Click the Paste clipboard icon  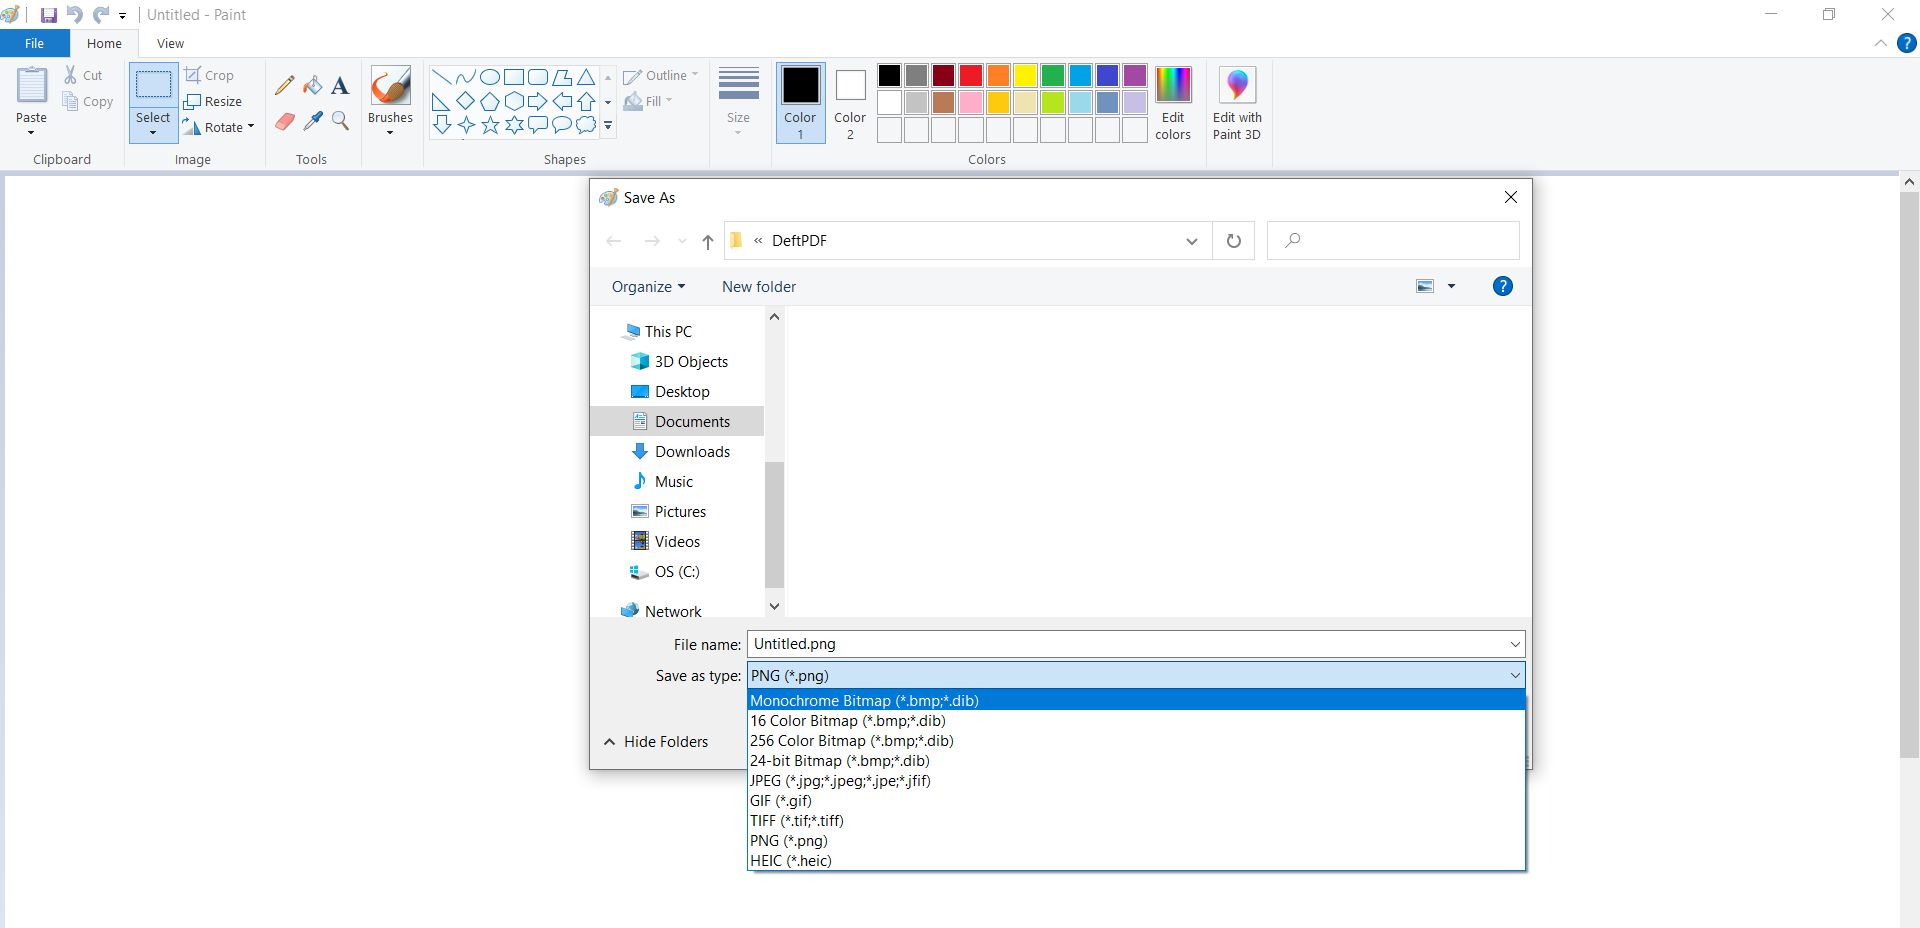32,86
